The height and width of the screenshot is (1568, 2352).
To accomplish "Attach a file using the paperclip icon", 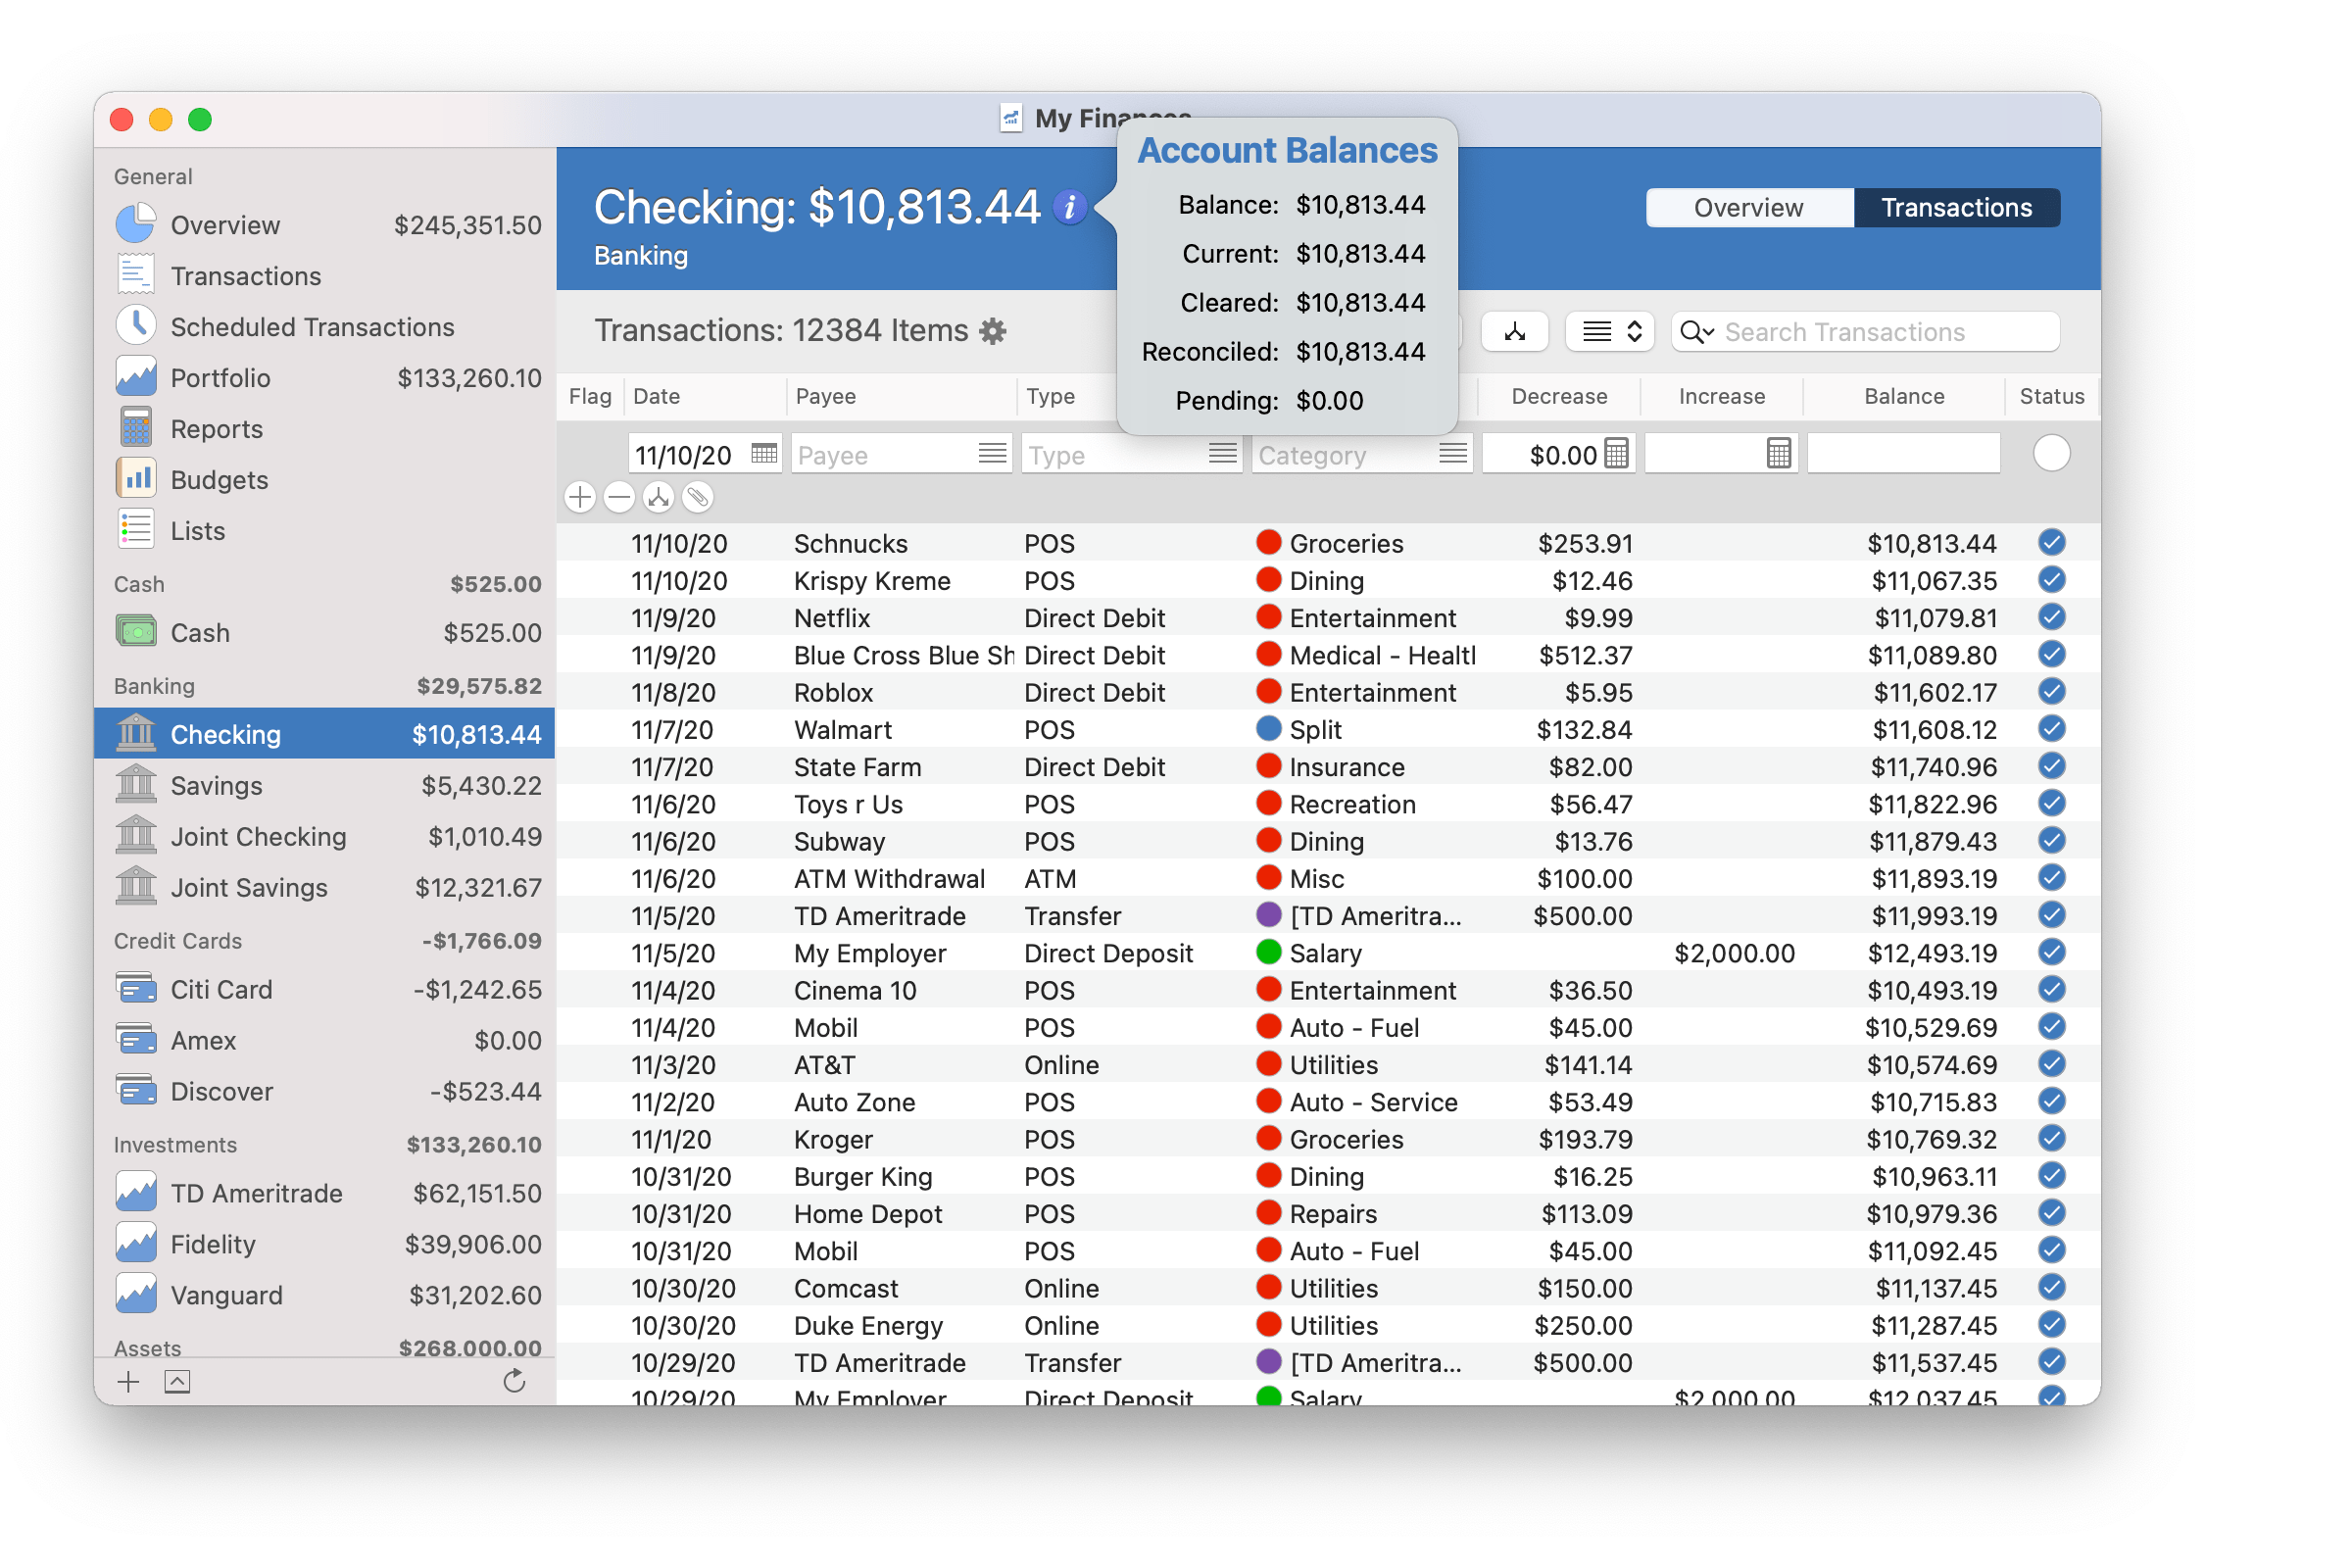I will [697, 497].
